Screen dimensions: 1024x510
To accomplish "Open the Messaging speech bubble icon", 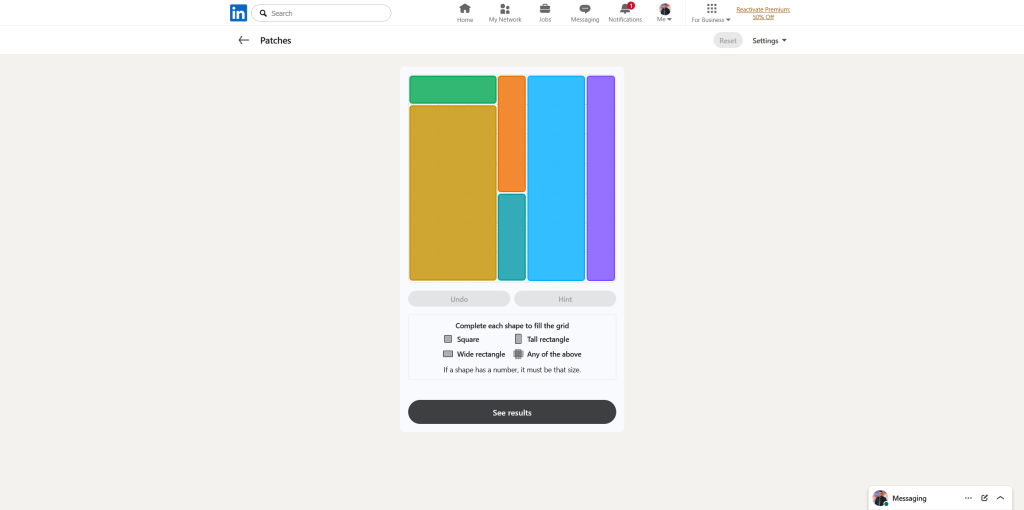I will tap(585, 8).
